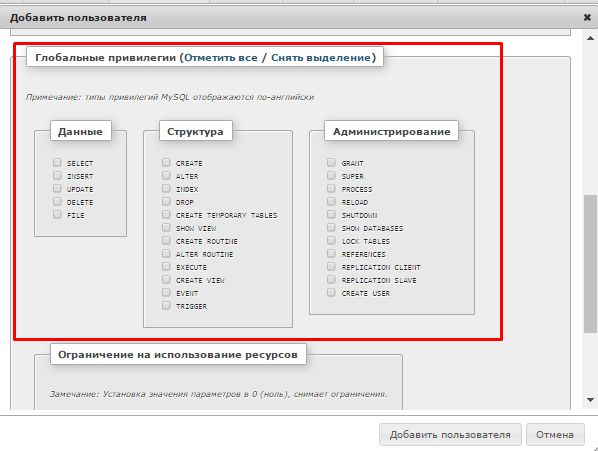Click the Структура group heading
This screenshot has height=451, width=598.
pyautogui.click(x=195, y=132)
